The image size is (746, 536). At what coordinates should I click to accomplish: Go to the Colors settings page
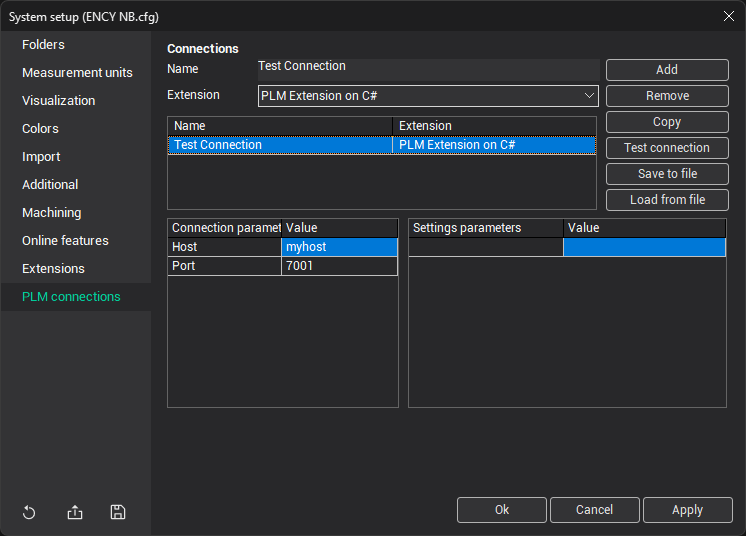[x=41, y=129]
